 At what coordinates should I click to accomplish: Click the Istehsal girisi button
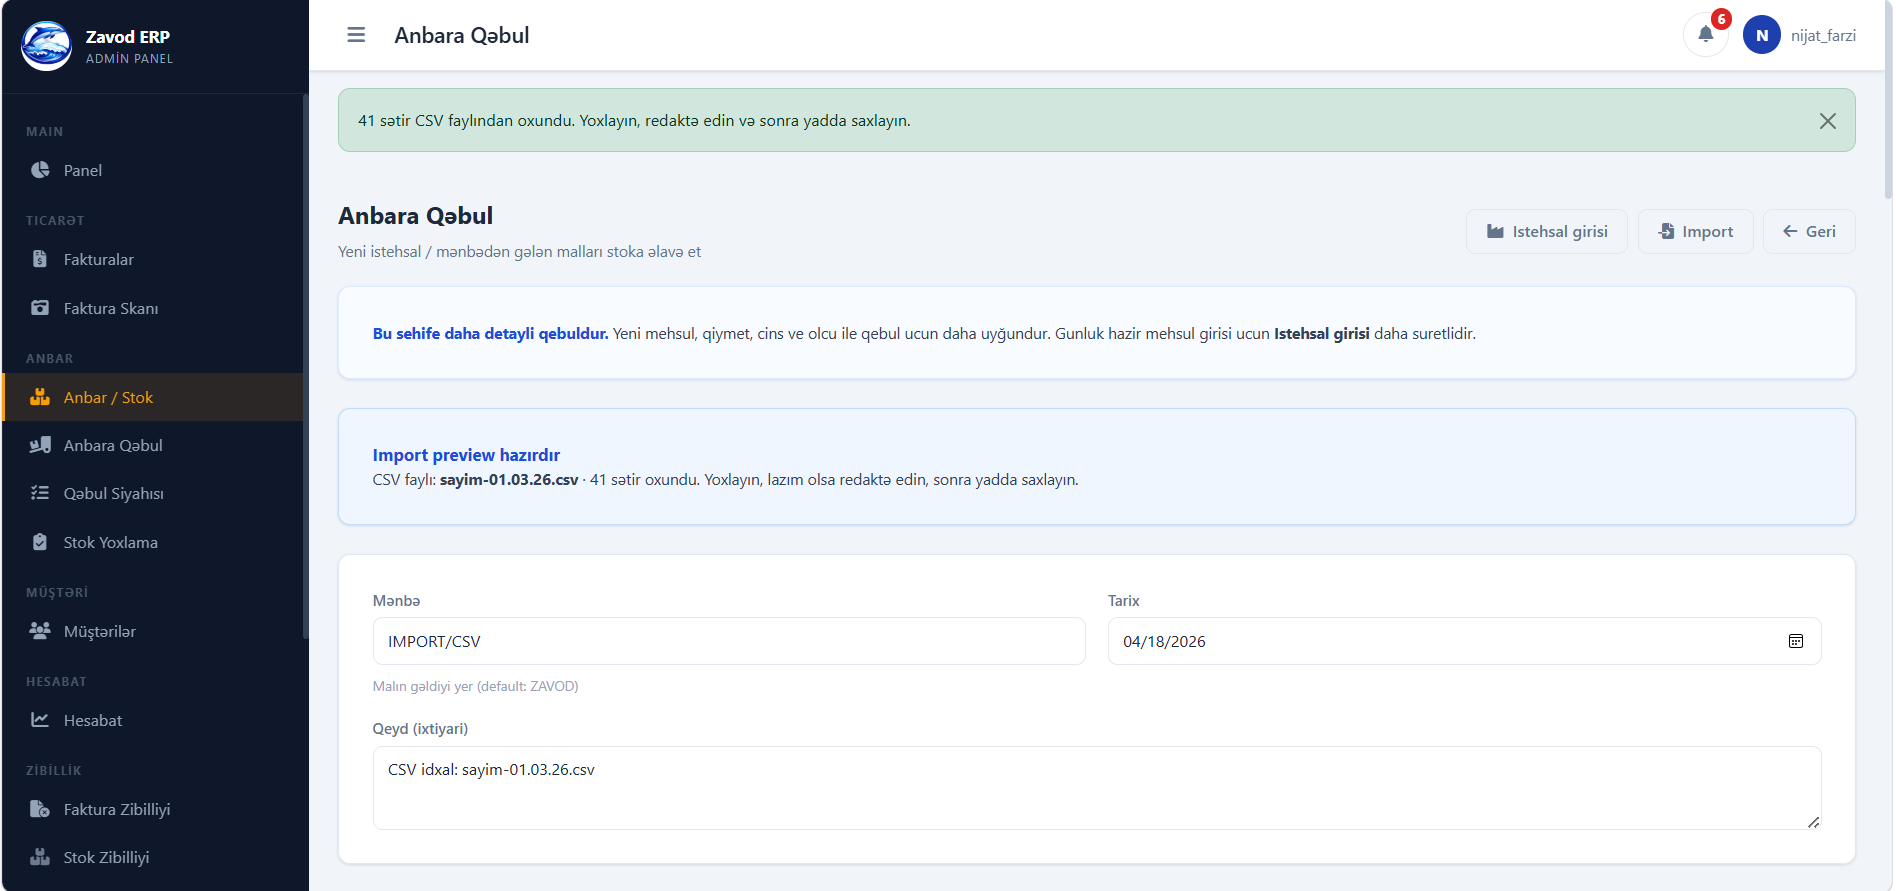pyautogui.click(x=1546, y=232)
